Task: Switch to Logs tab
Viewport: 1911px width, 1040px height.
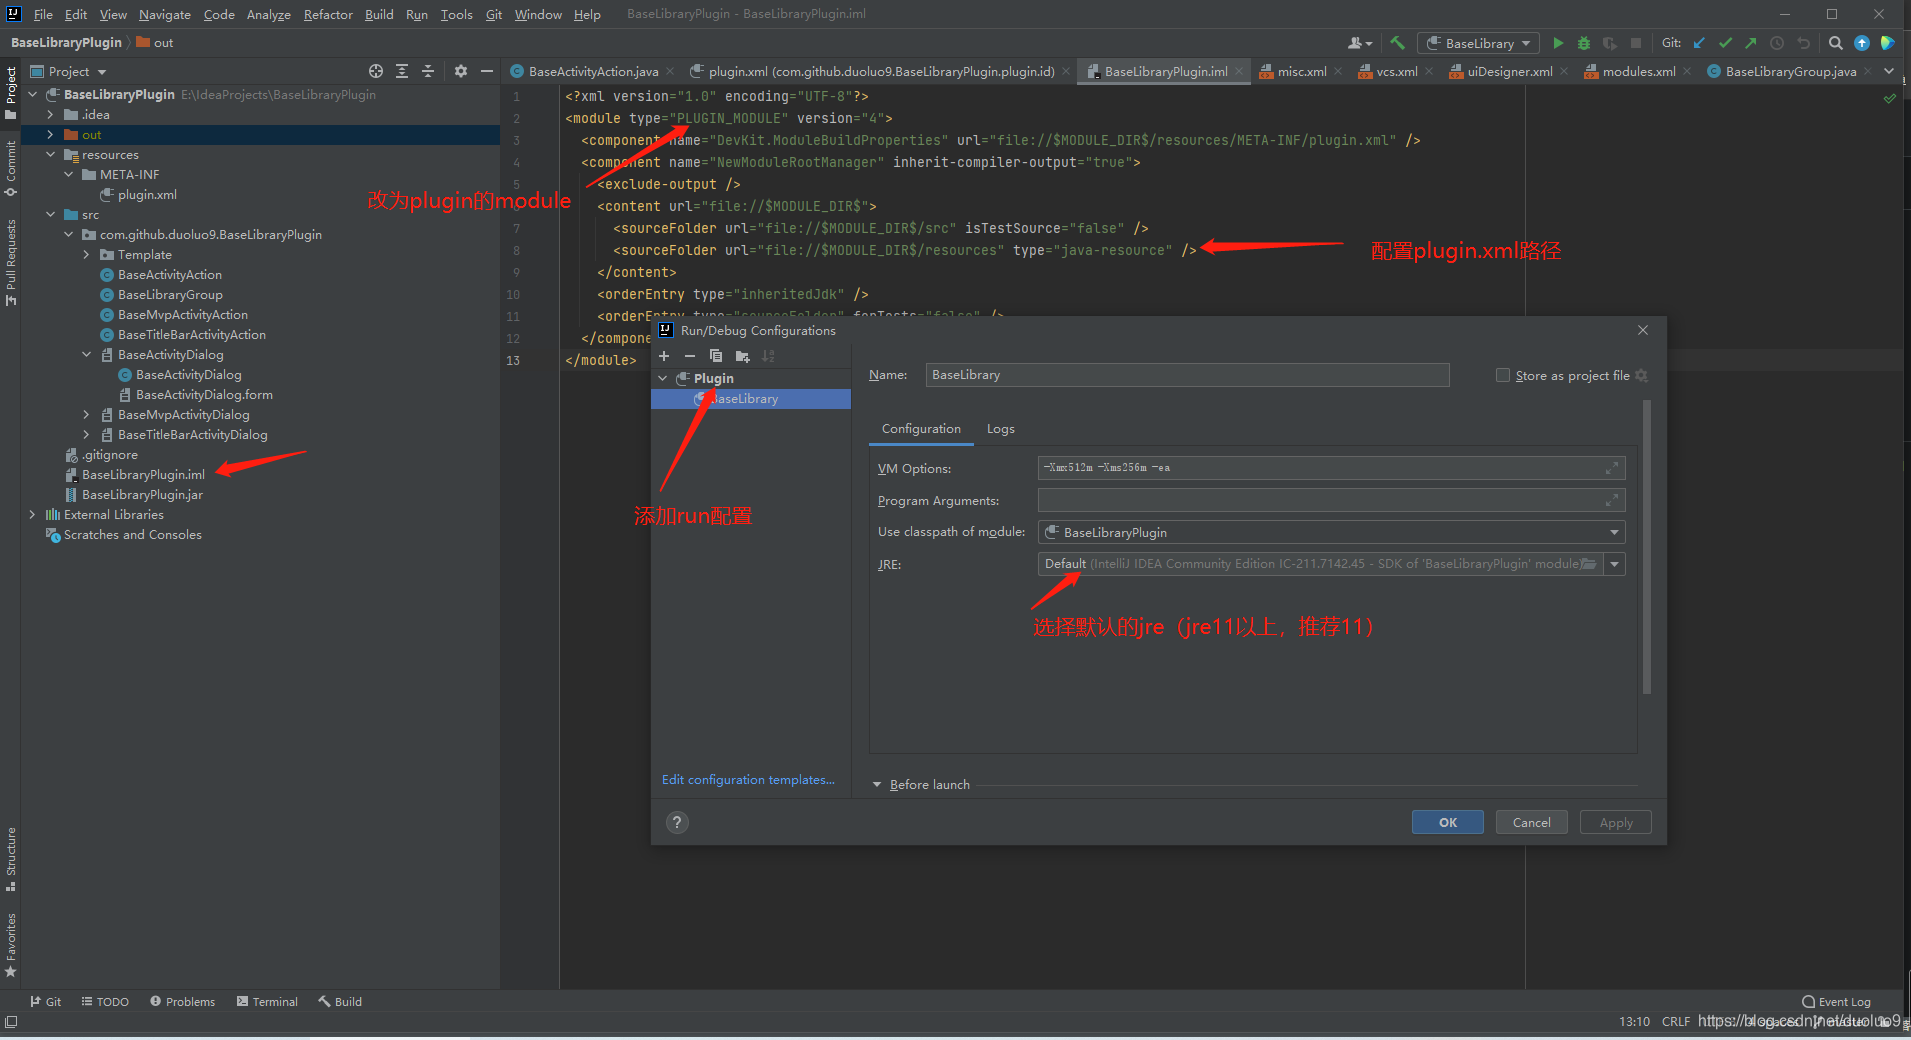Action: pyautogui.click(x=1000, y=429)
